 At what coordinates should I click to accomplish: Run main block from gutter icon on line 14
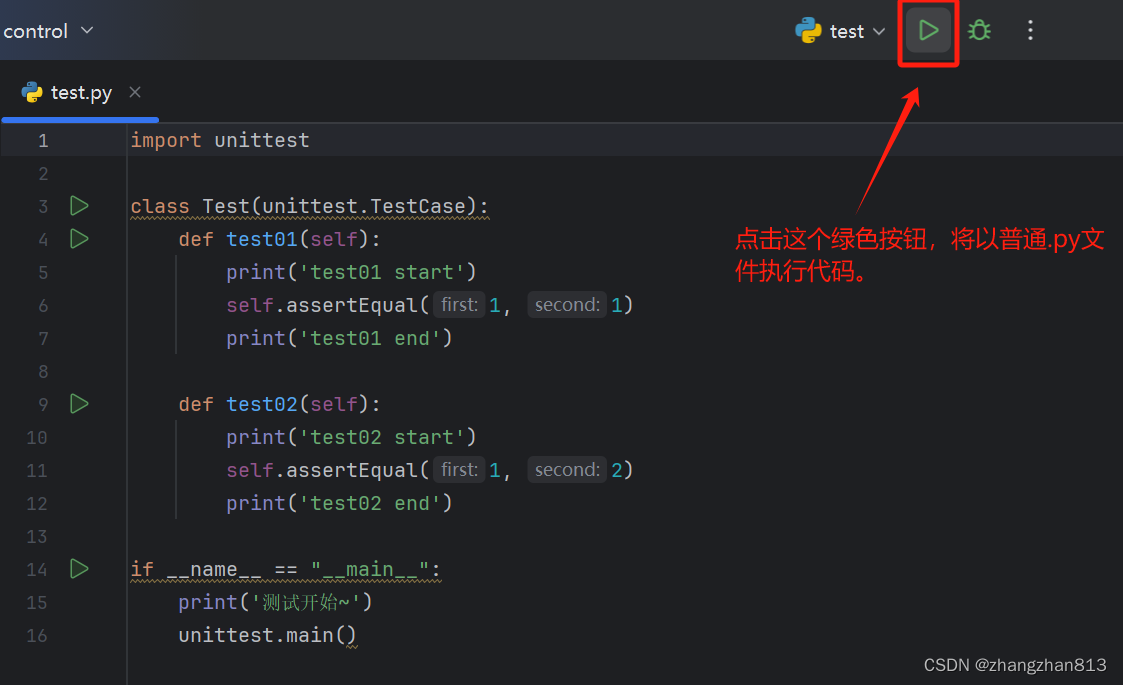click(79, 569)
